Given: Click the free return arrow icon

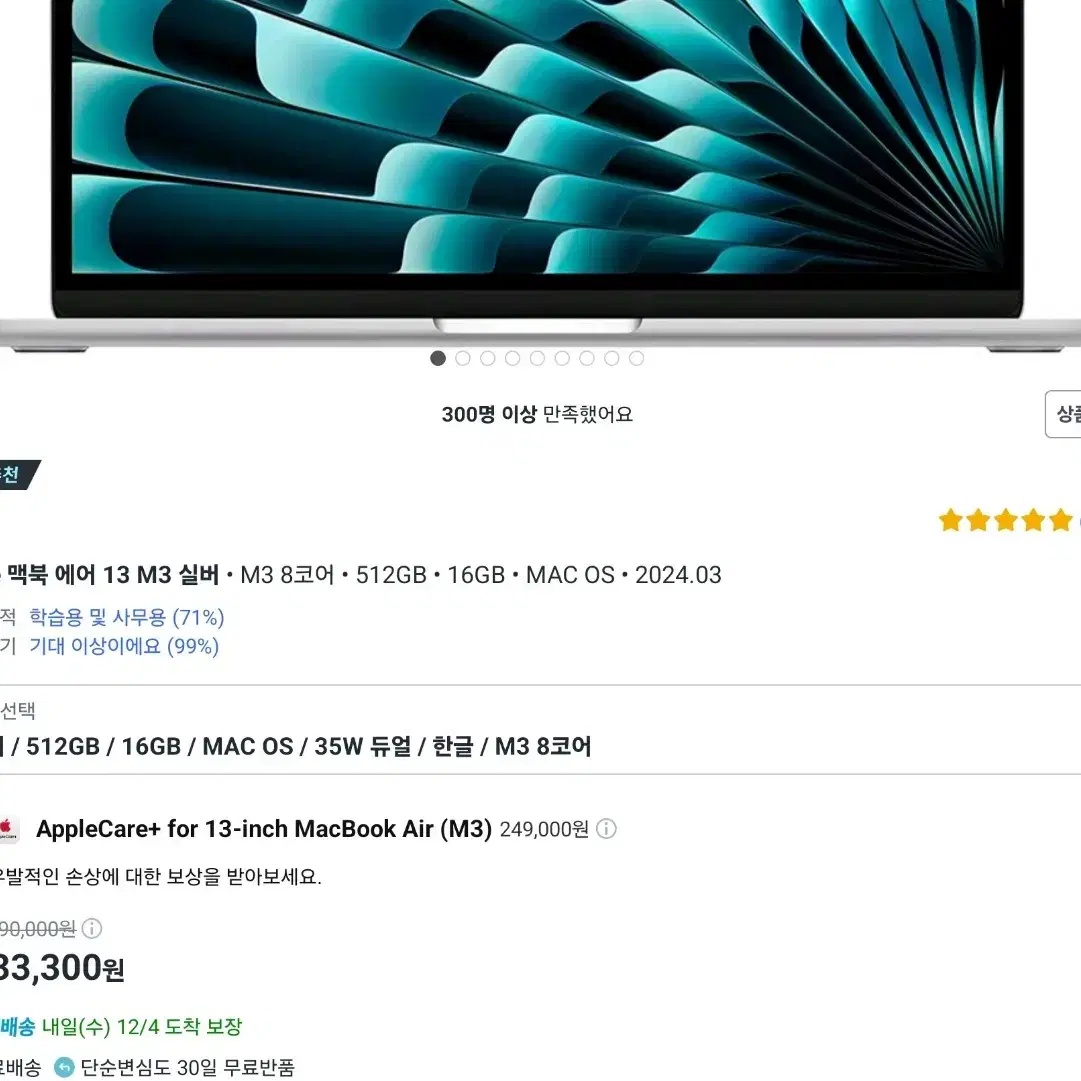Looking at the screenshot, I should (x=64, y=1067).
